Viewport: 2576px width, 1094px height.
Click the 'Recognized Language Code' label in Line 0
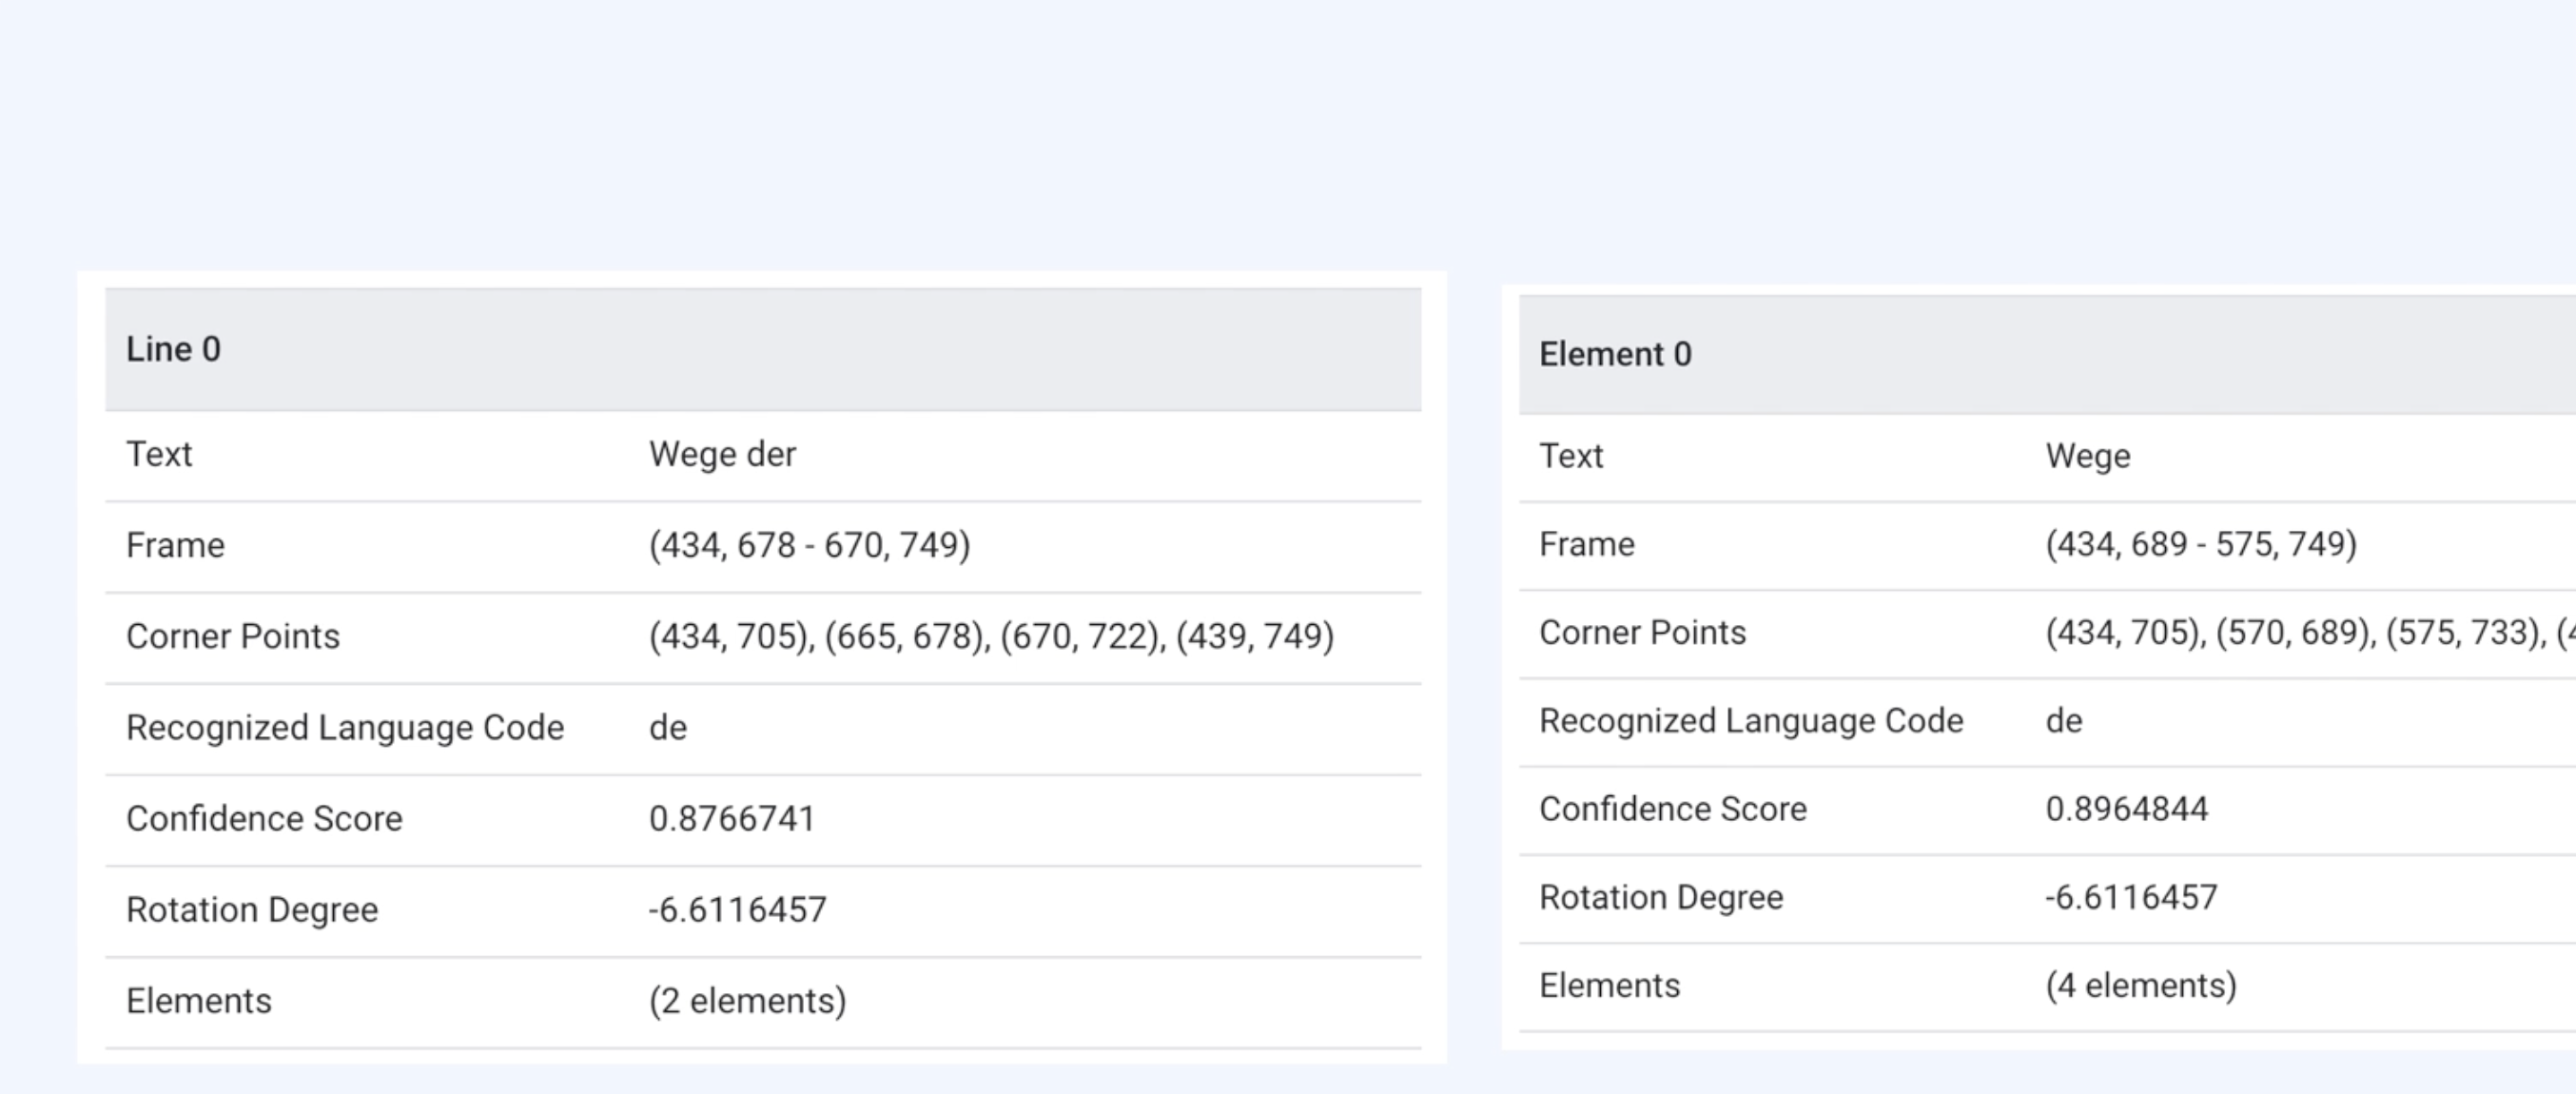[344, 728]
